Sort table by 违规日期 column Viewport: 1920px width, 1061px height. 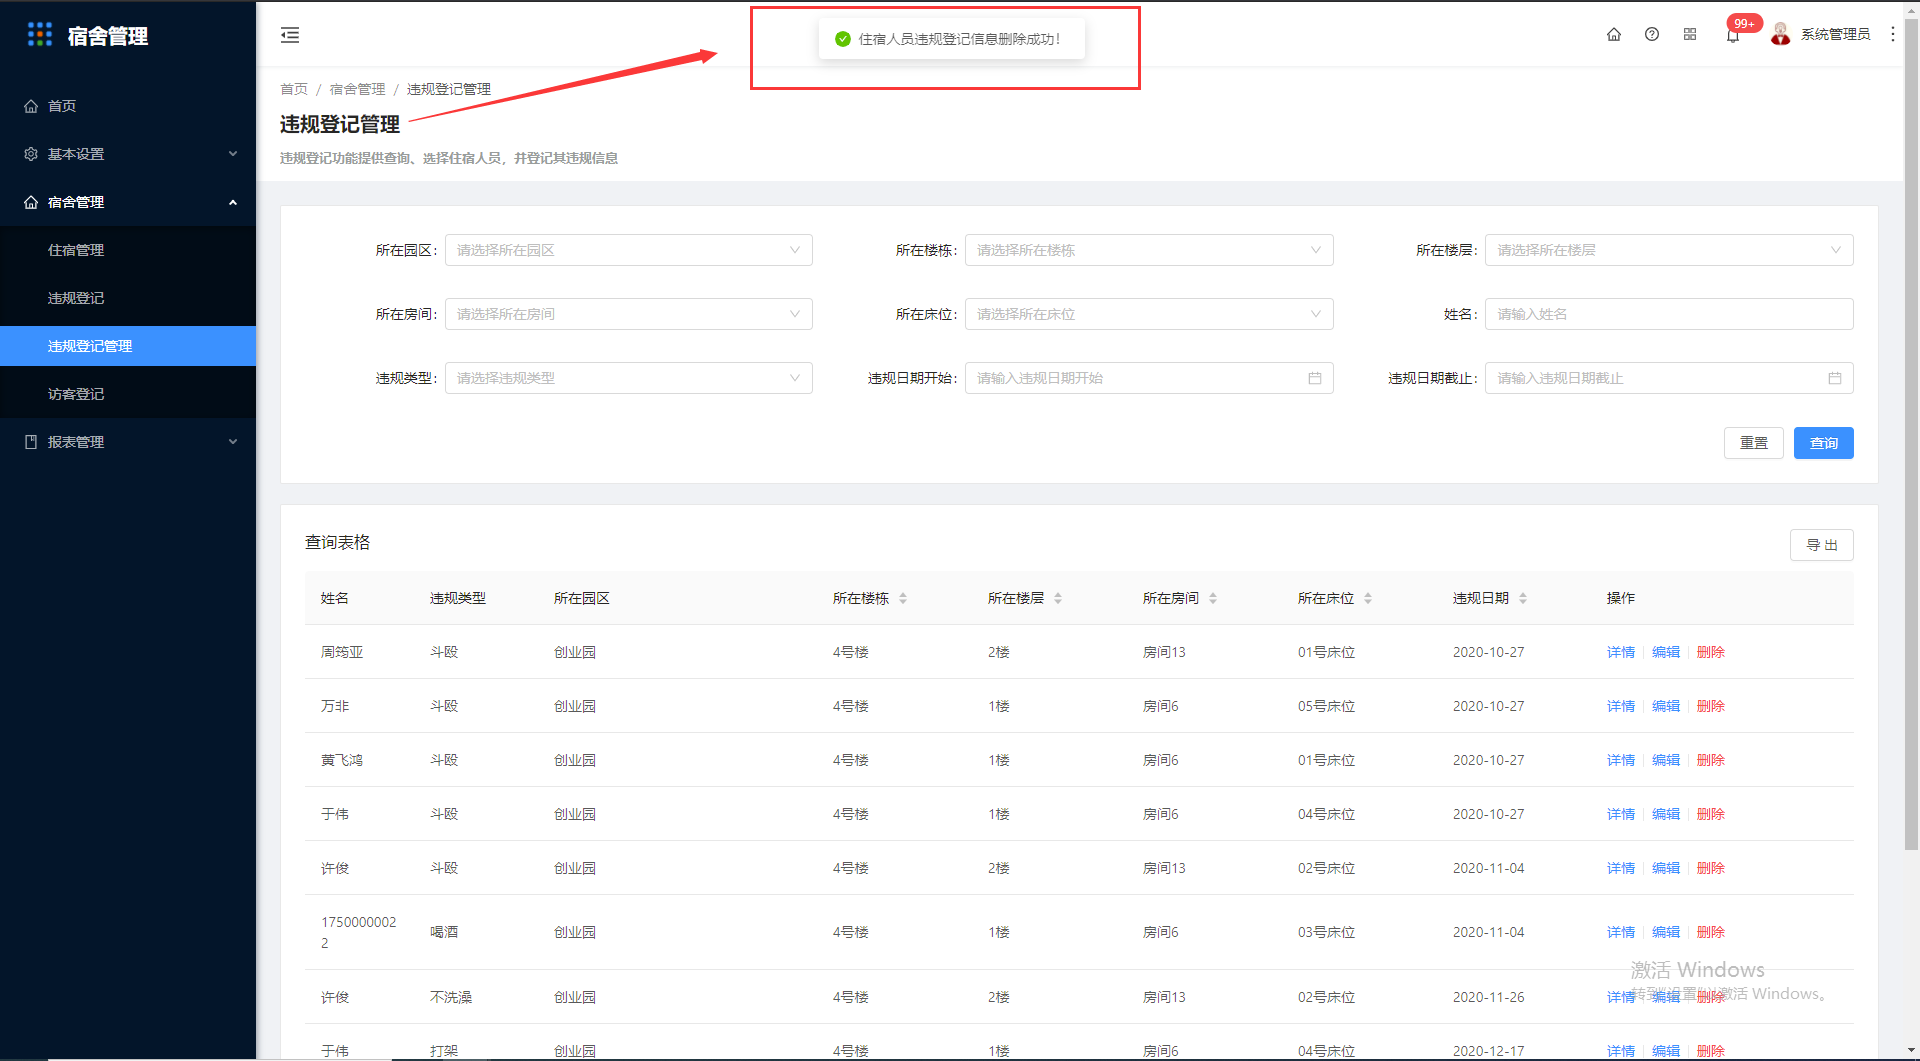pyautogui.click(x=1523, y=598)
